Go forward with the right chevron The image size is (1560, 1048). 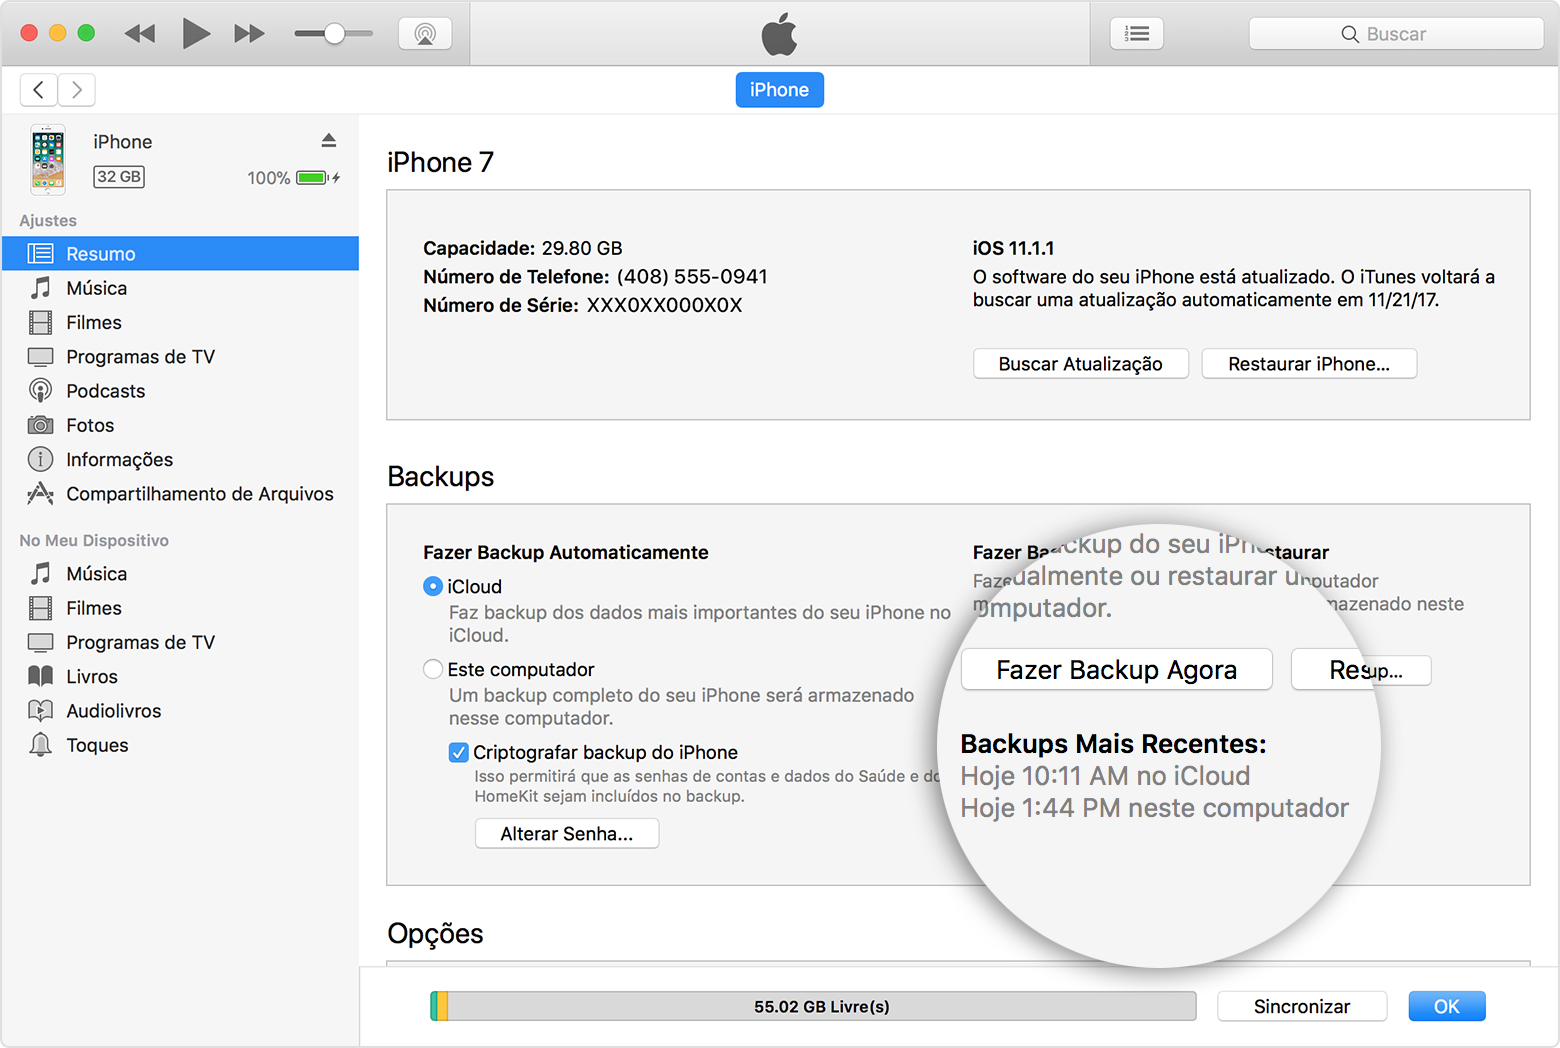(x=77, y=90)
